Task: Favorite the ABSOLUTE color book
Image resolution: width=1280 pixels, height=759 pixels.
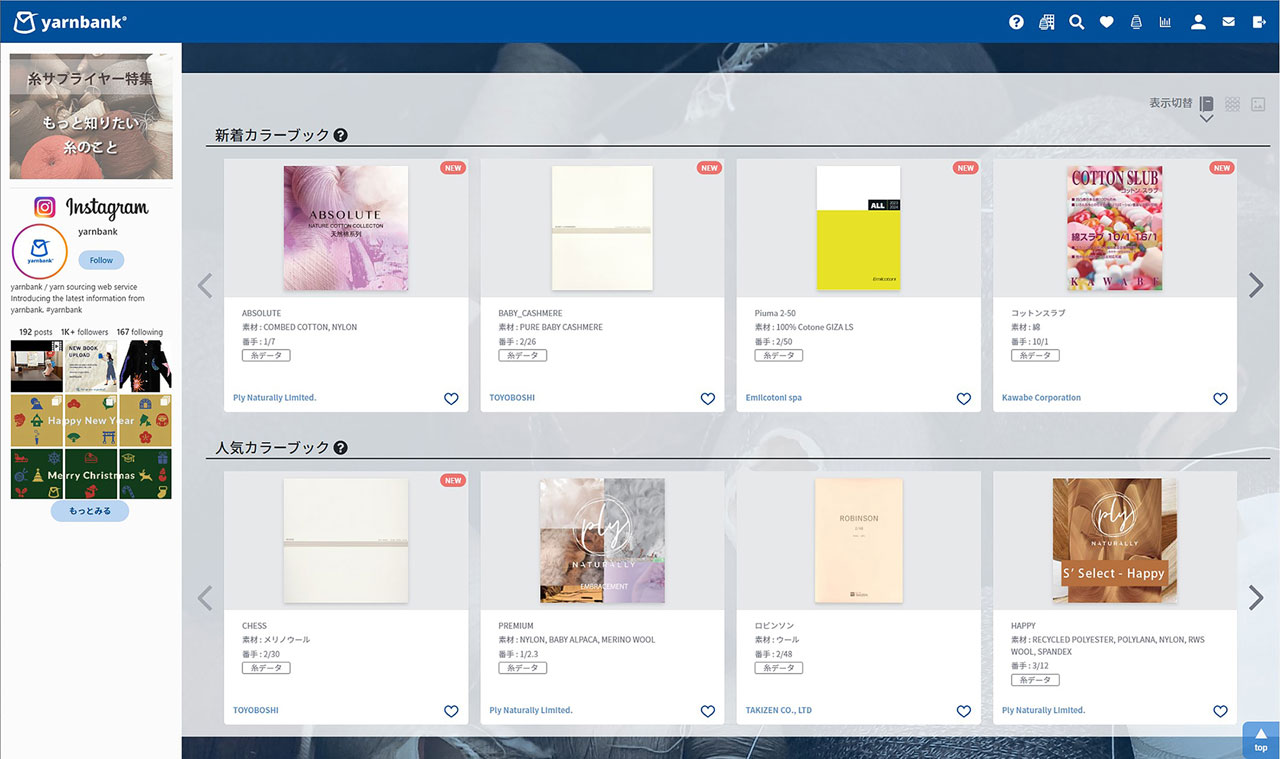Action: (451, 398)
